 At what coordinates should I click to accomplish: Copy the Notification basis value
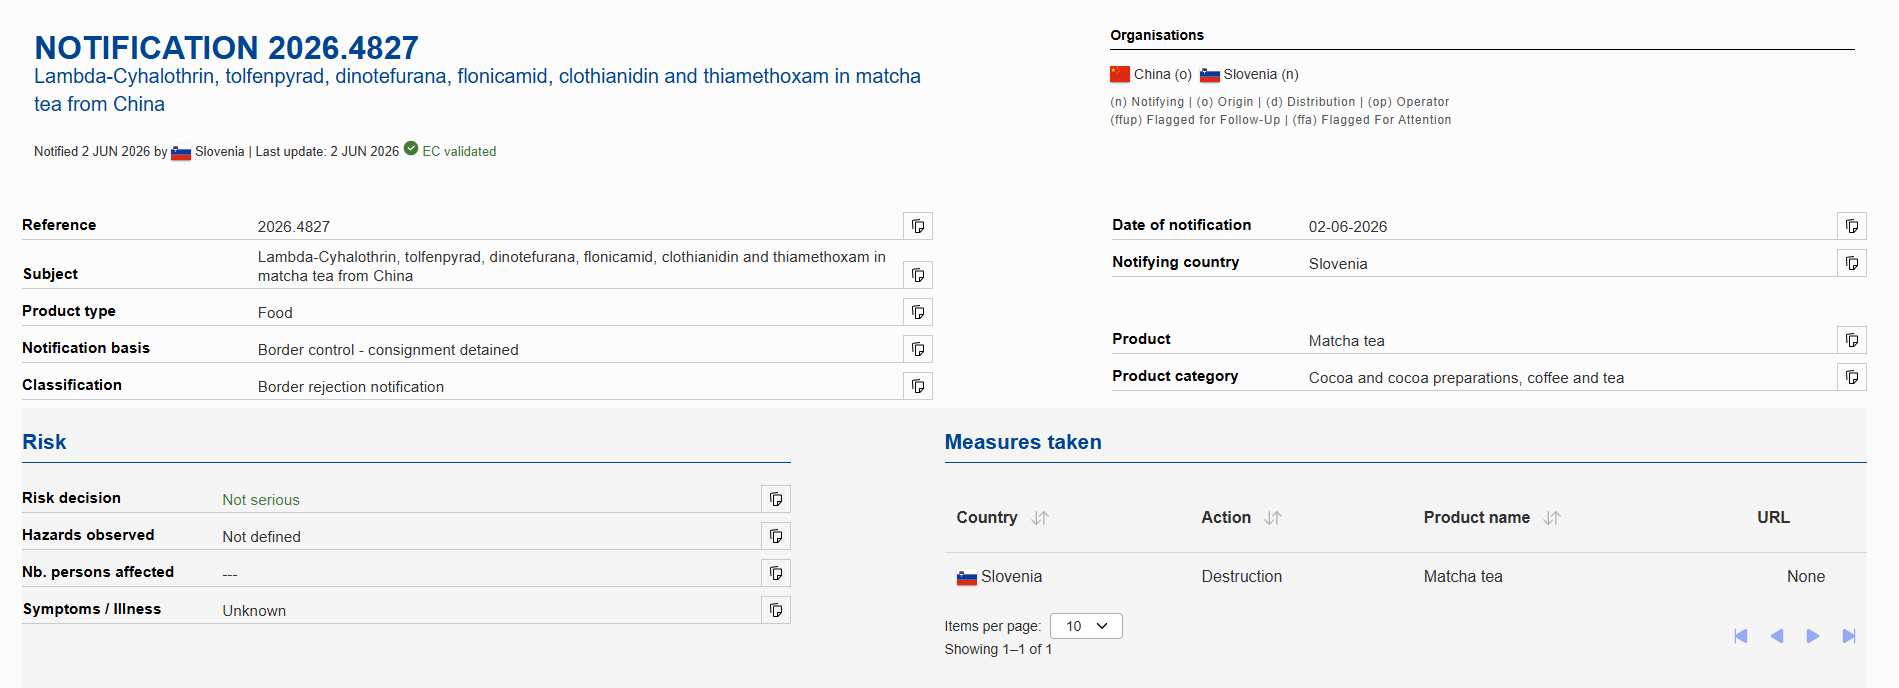(x=918, y=349)
